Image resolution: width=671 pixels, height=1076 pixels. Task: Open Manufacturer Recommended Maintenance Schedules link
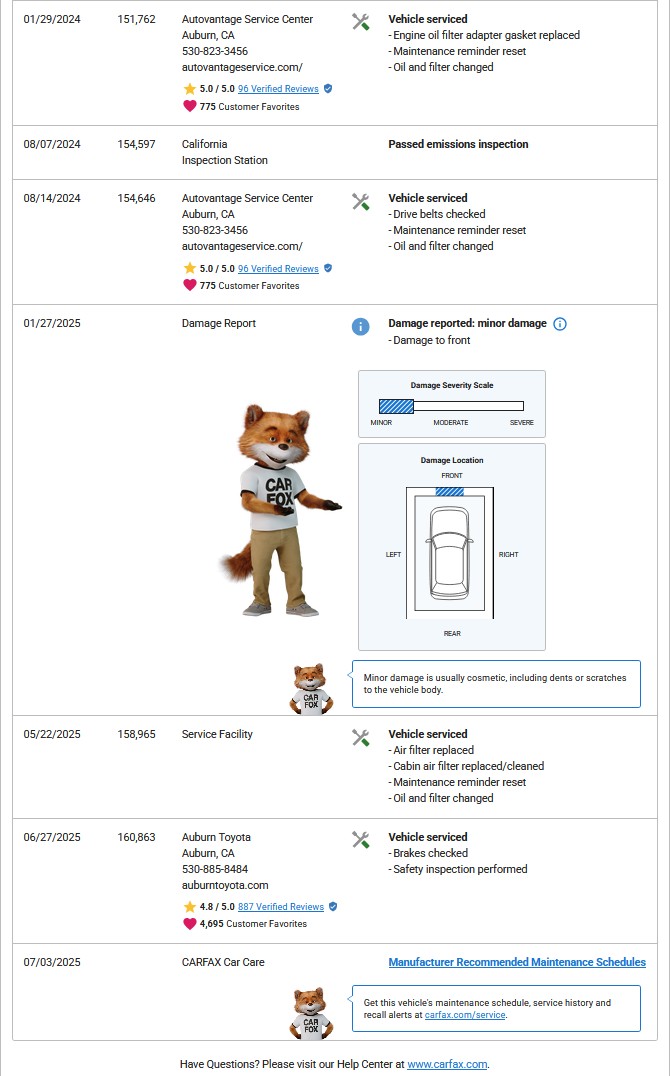[x=517, y=962]
